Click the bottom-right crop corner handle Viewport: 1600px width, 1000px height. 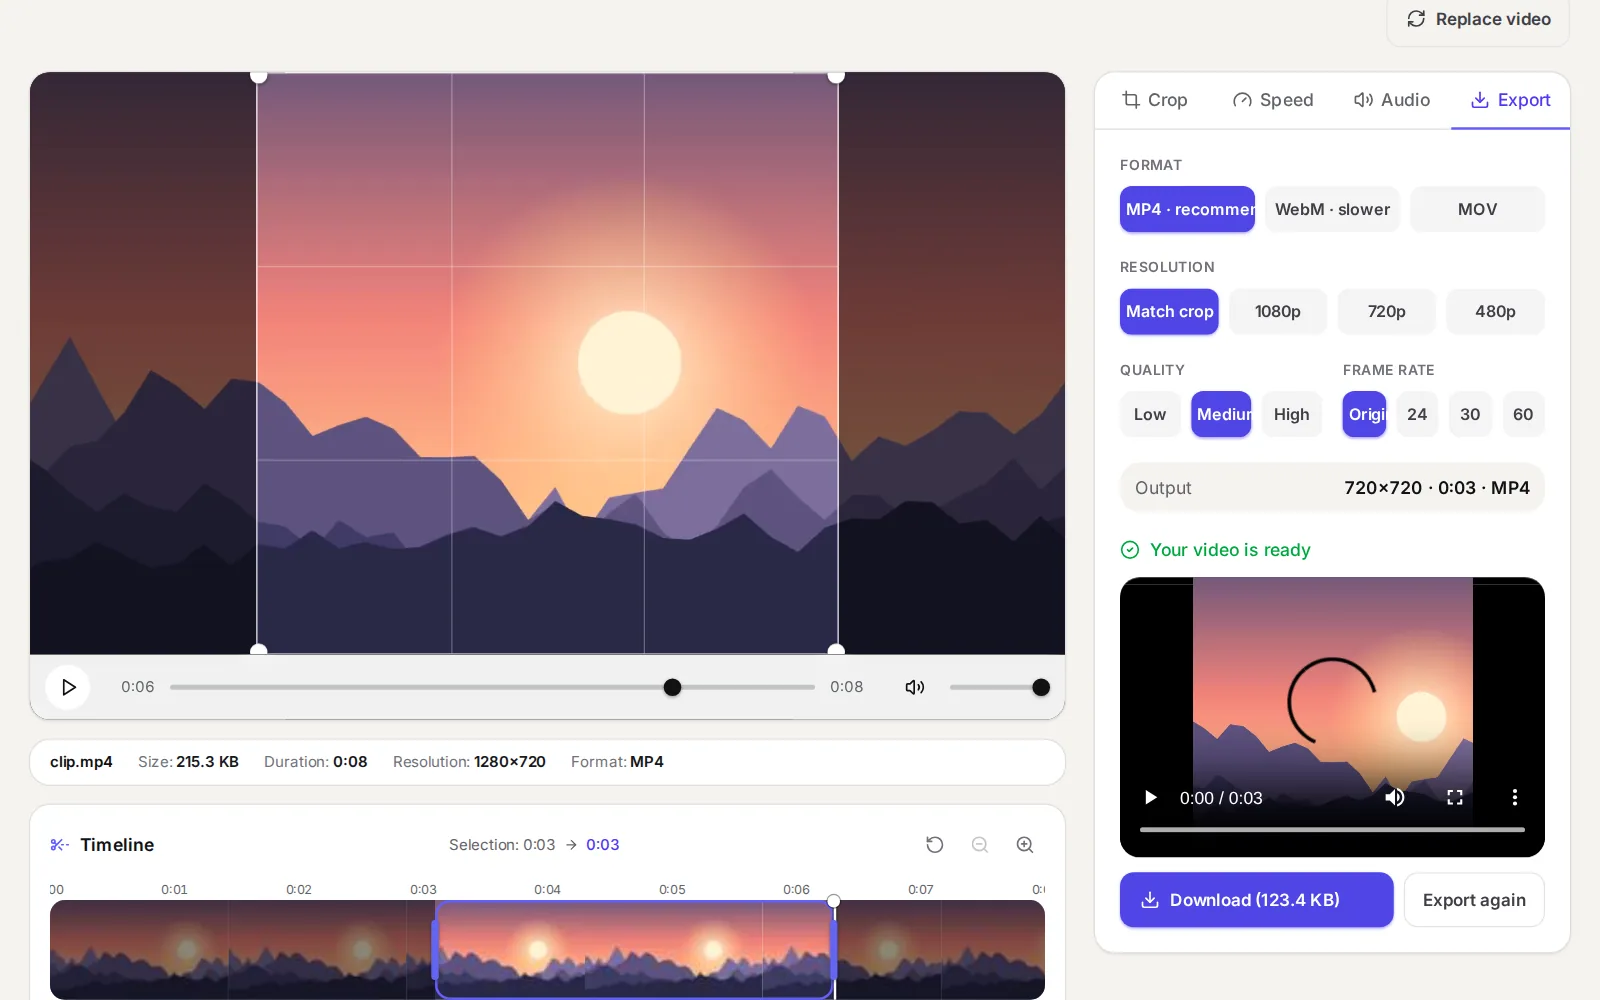(x=836, y=651)
